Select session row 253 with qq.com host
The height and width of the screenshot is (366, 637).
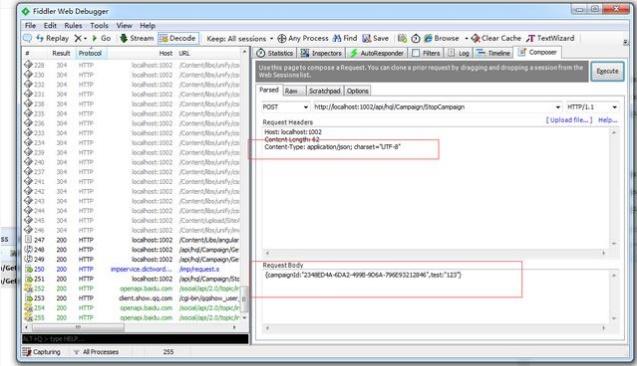point(132,299)
